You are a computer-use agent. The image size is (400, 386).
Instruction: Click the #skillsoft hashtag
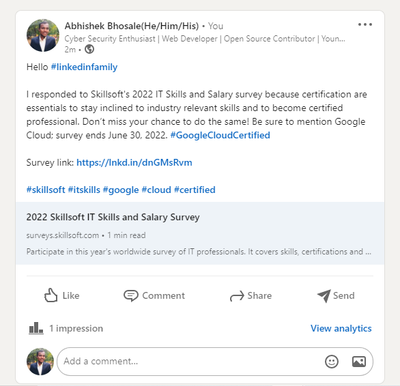[46, 190]
